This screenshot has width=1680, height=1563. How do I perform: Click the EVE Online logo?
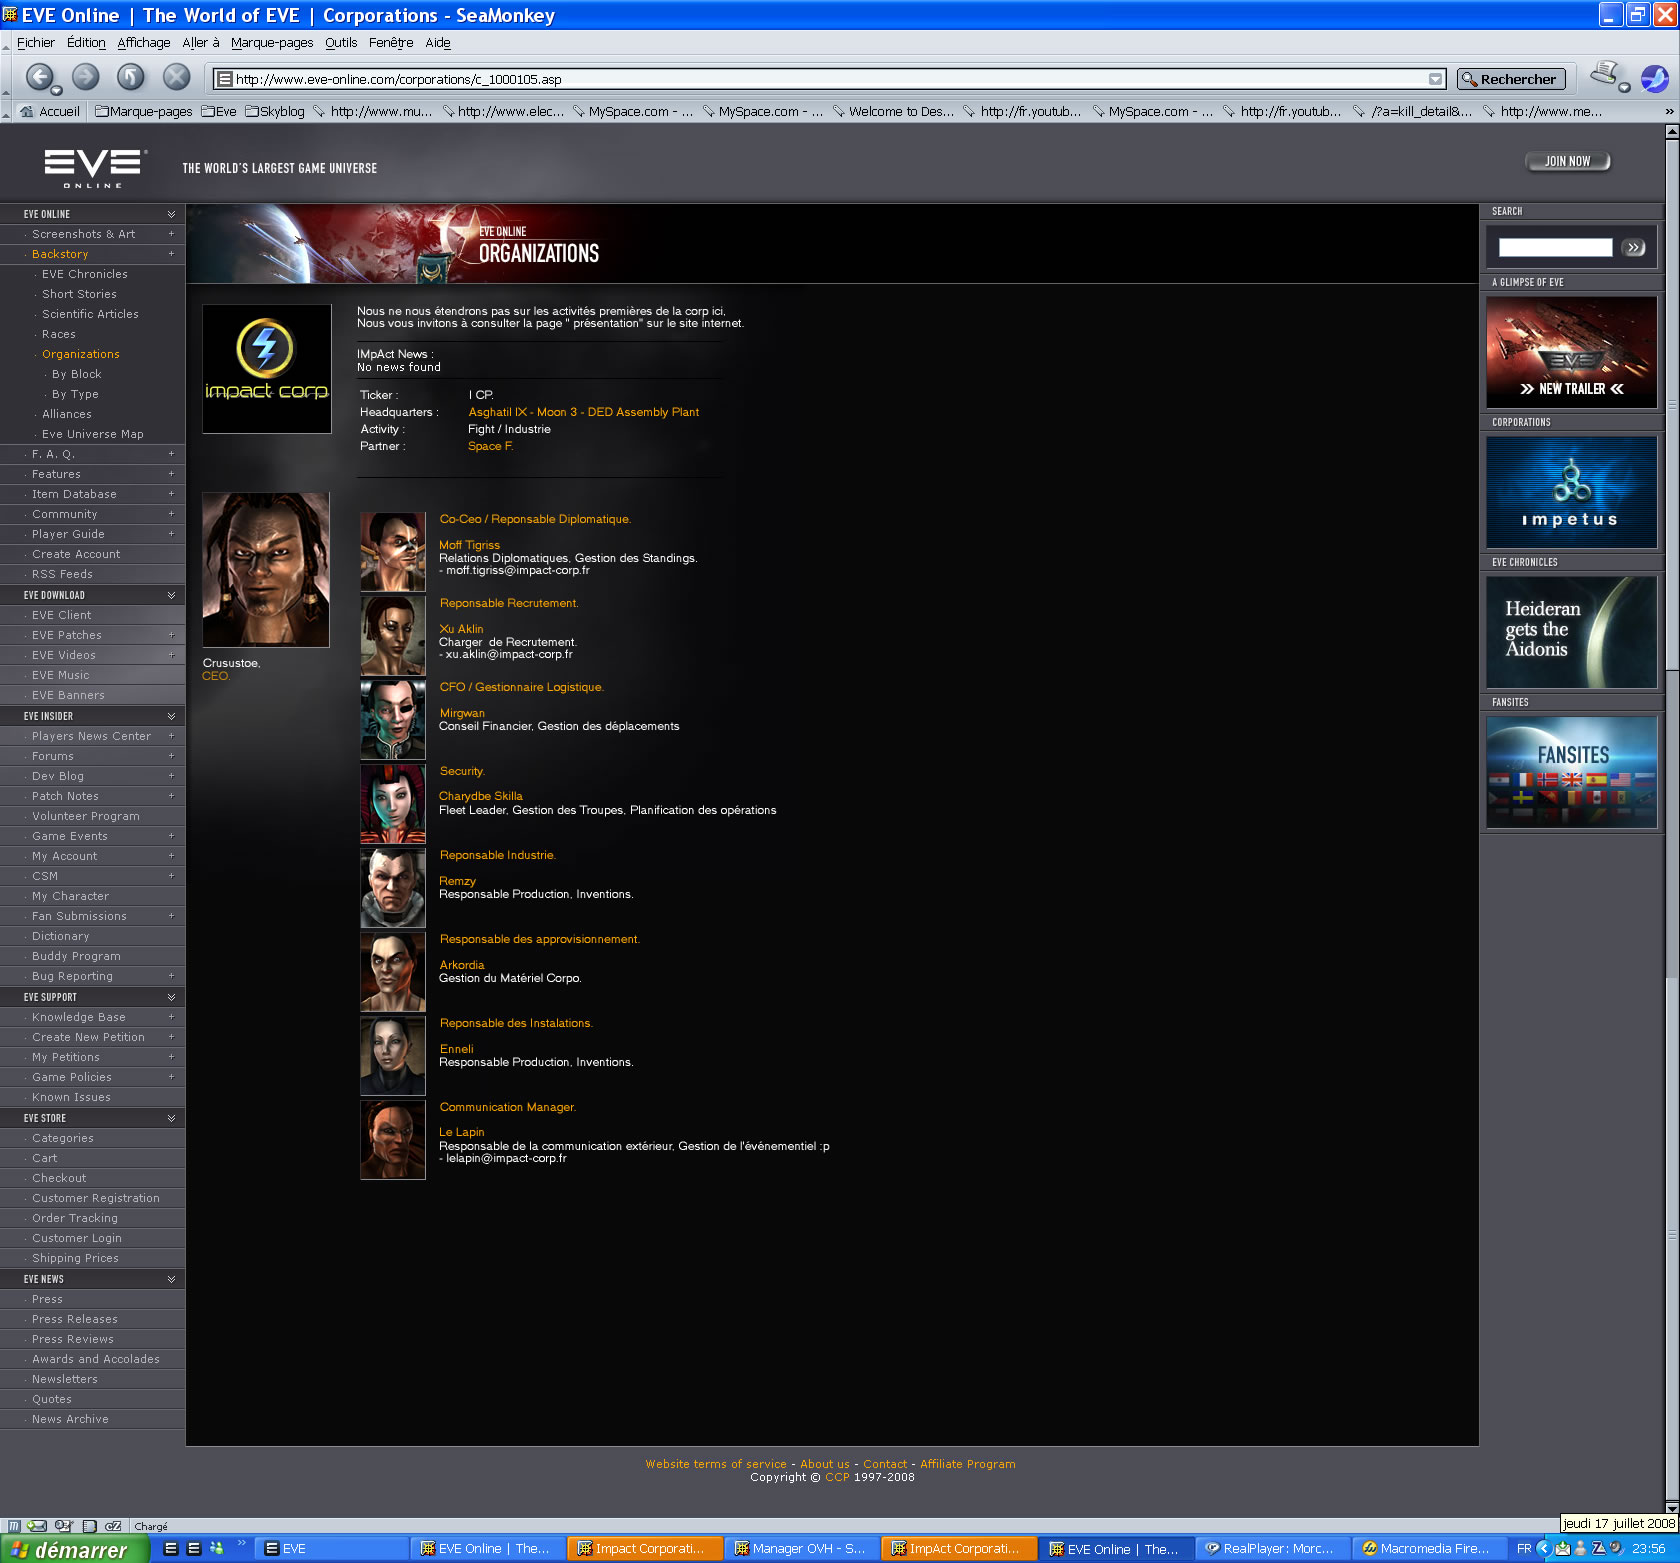click(x=96, y=168)
